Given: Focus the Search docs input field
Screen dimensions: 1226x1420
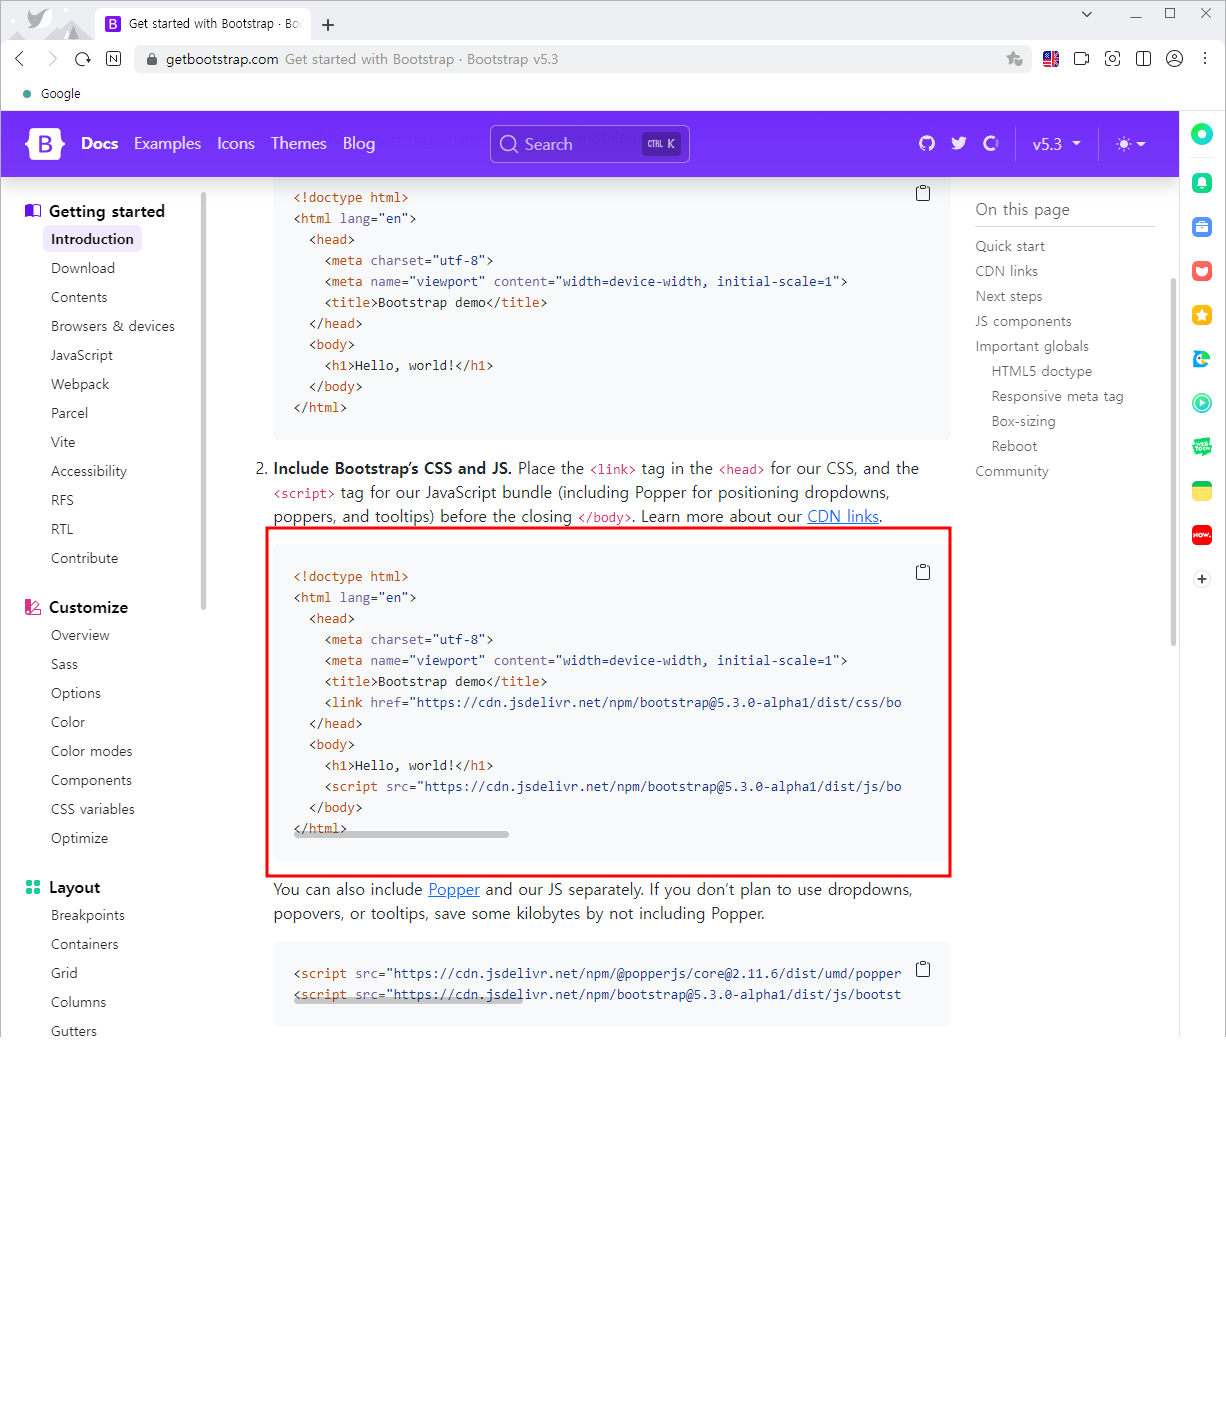Looking at the screenshot, I should pyautogui.click(x=590, y=144).
